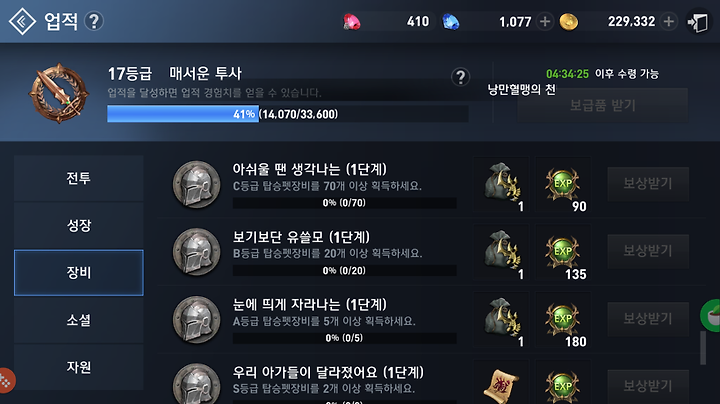Tap the back arrow diamond icon
The height and width of the screenshot is (404, 720).
[x=22, y=21]
